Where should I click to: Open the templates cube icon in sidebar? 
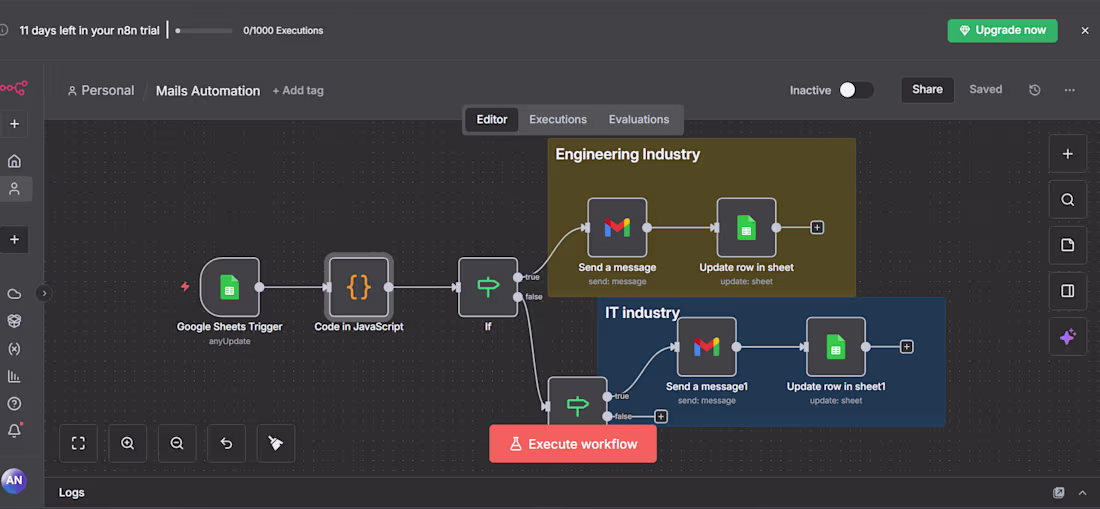point(14,320)
